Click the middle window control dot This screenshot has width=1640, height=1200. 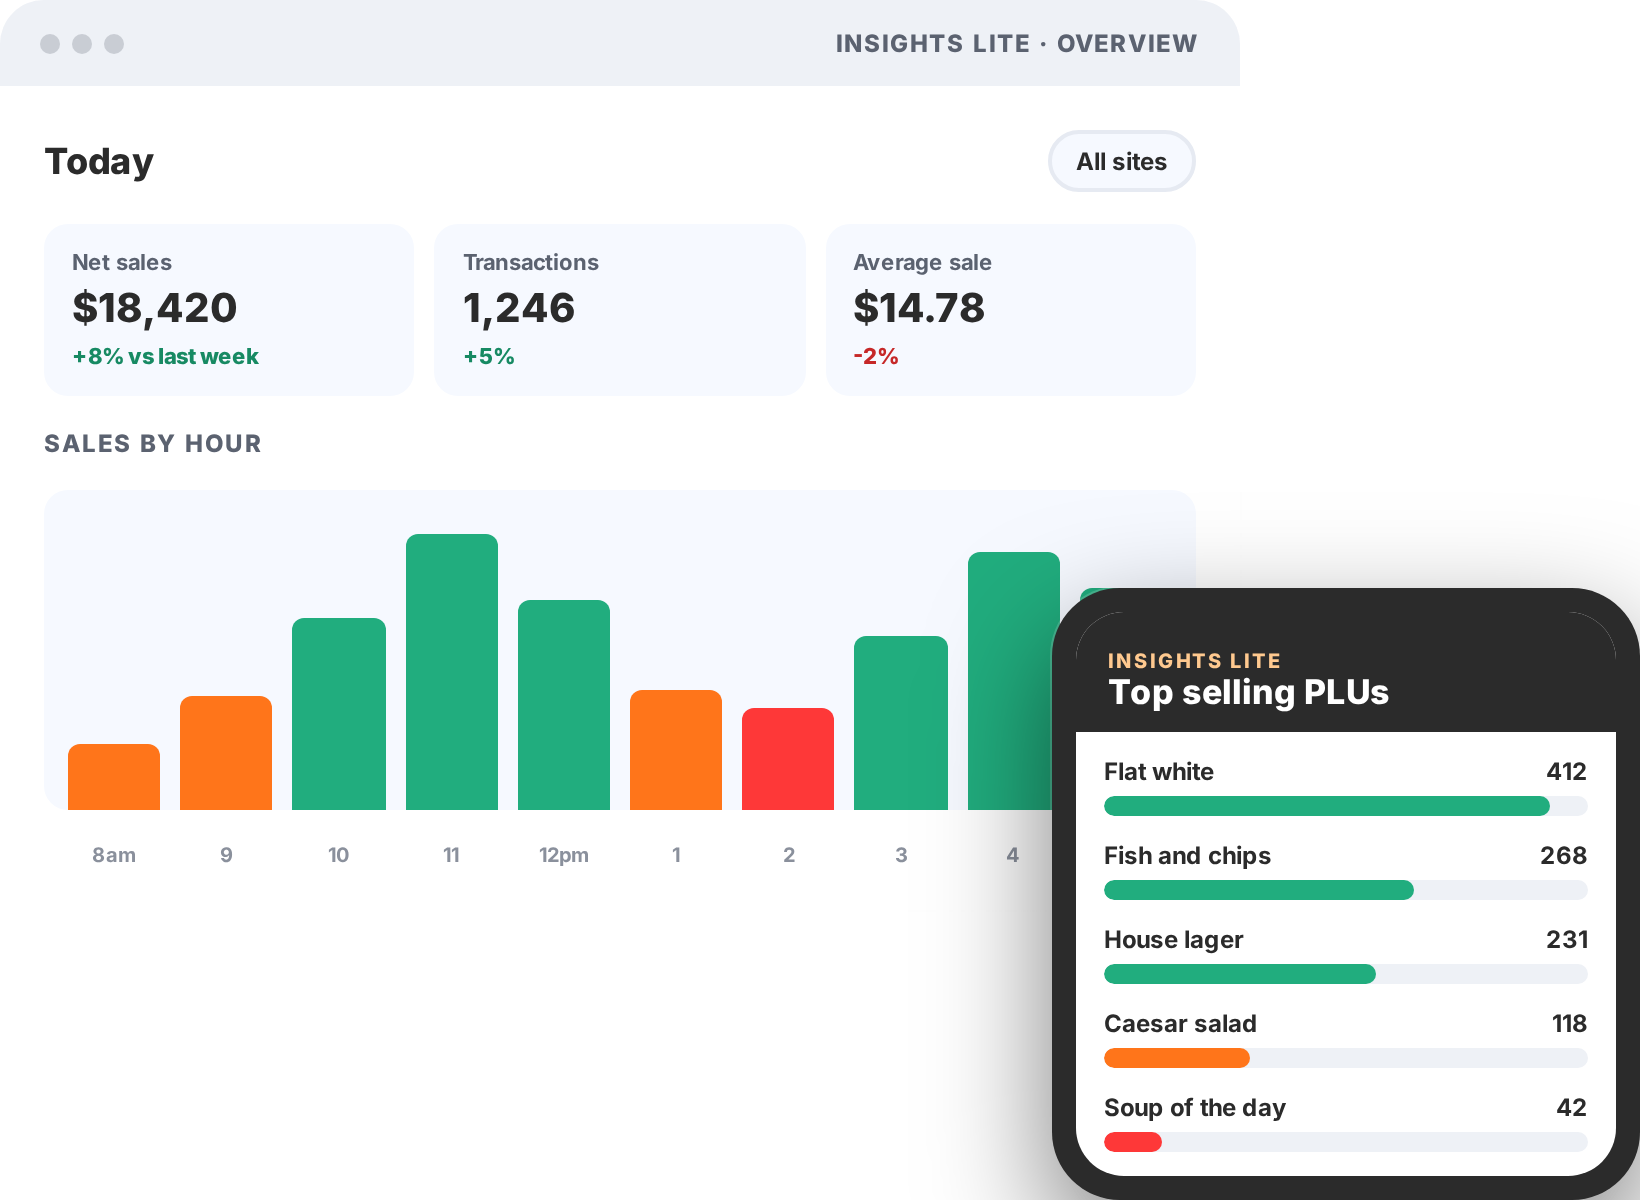click(82, 44)
